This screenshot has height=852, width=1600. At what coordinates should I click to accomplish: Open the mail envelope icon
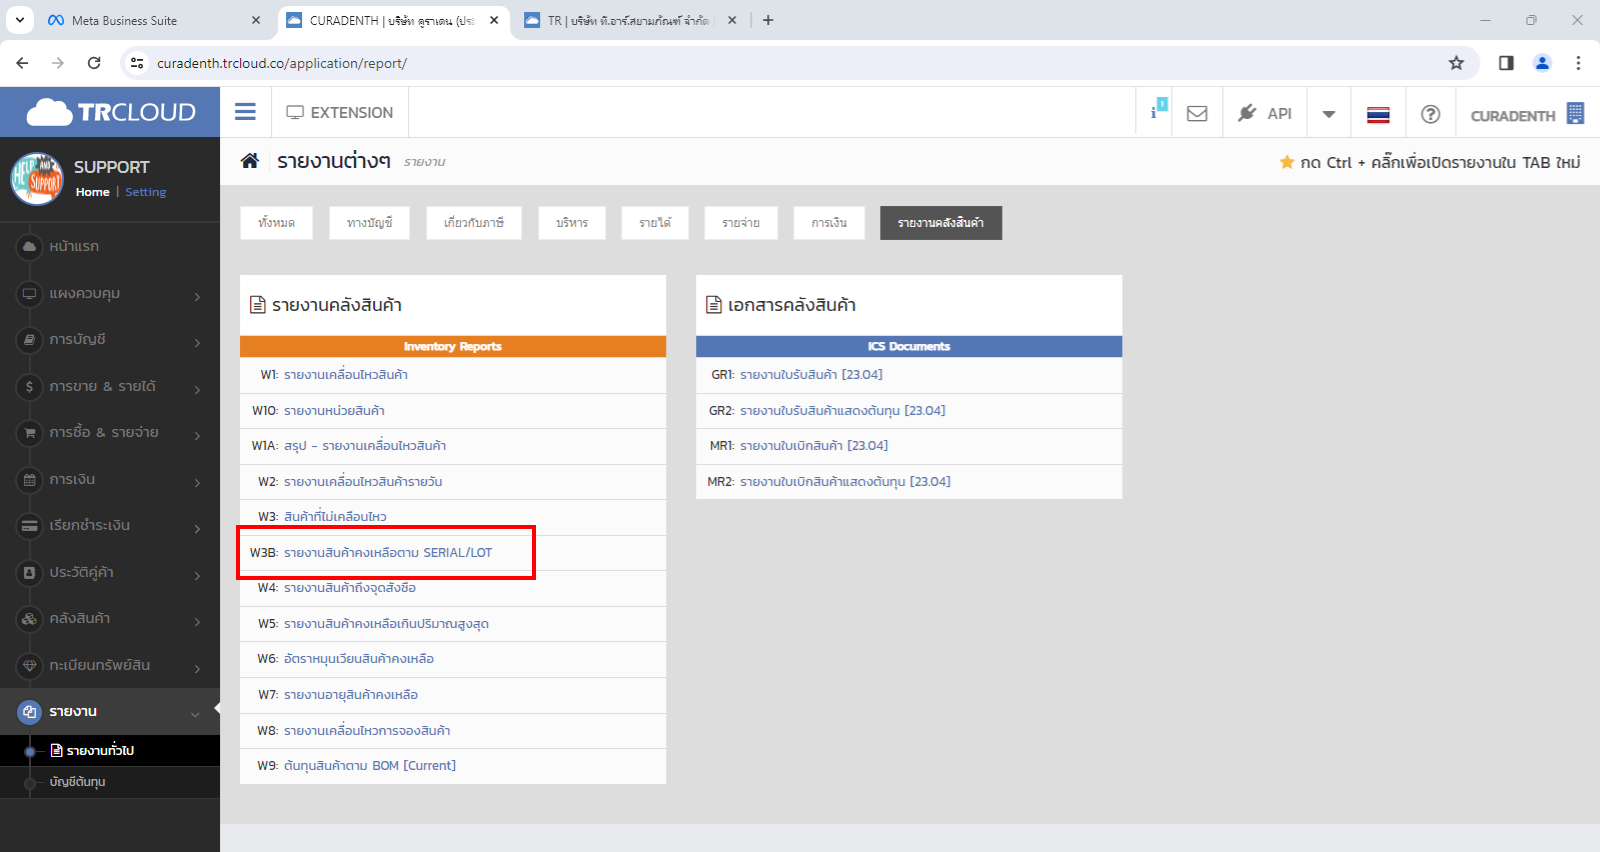[x=1197, y=113]
